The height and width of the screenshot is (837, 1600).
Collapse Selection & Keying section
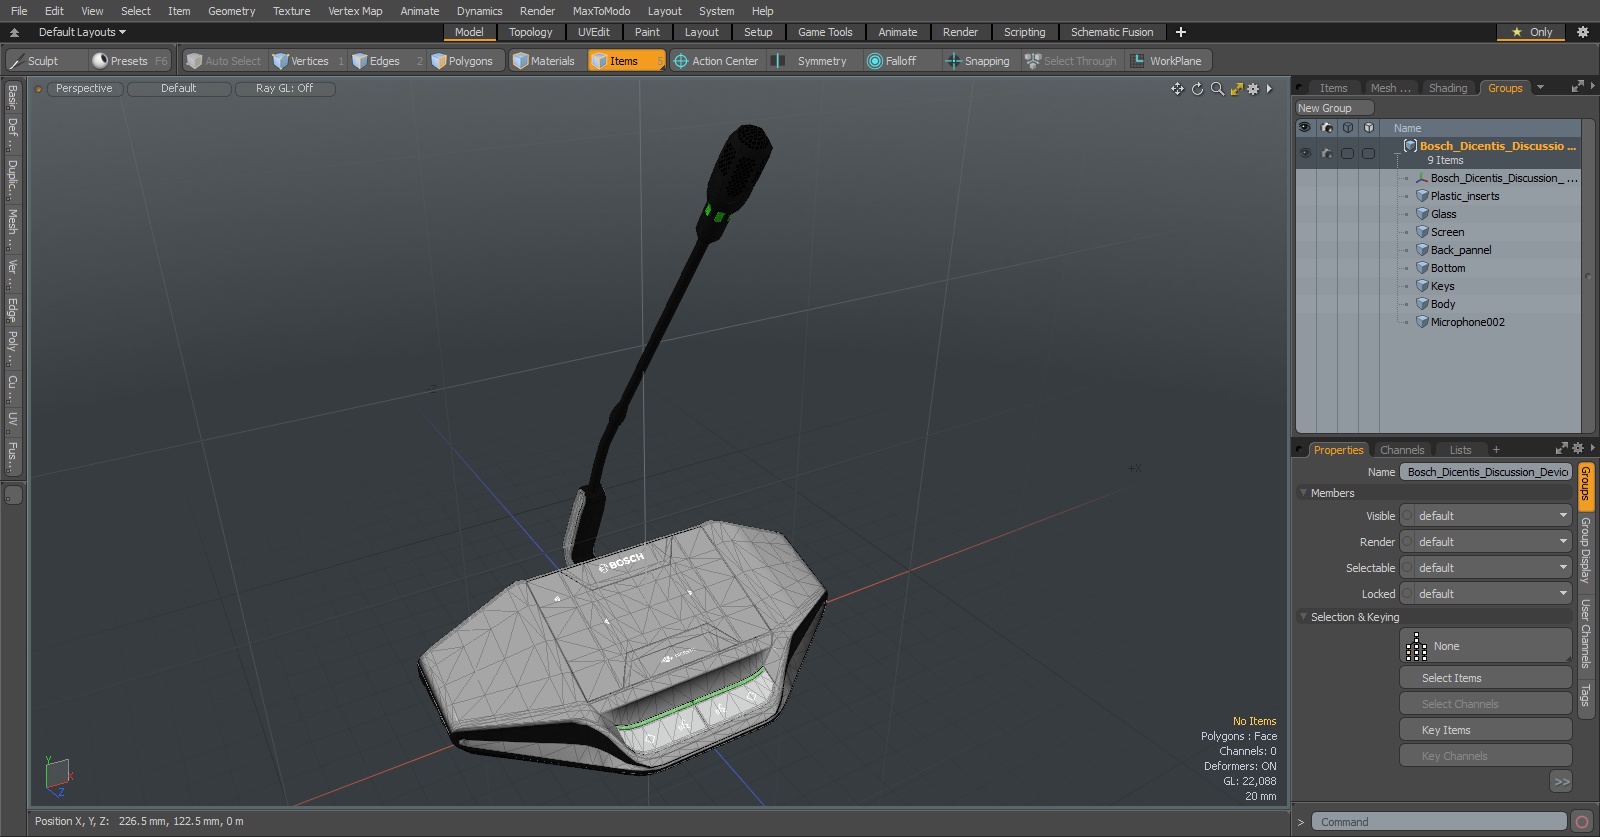(1303, 617)
